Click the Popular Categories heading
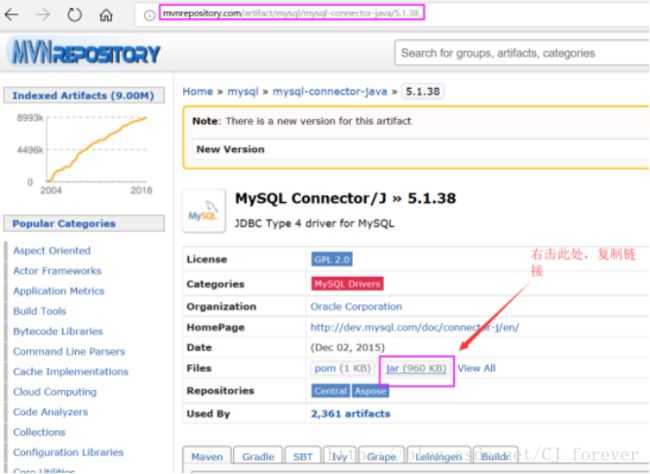Image resolution: width=650 pixels, height=474 pixels. [x=84, y=224]
